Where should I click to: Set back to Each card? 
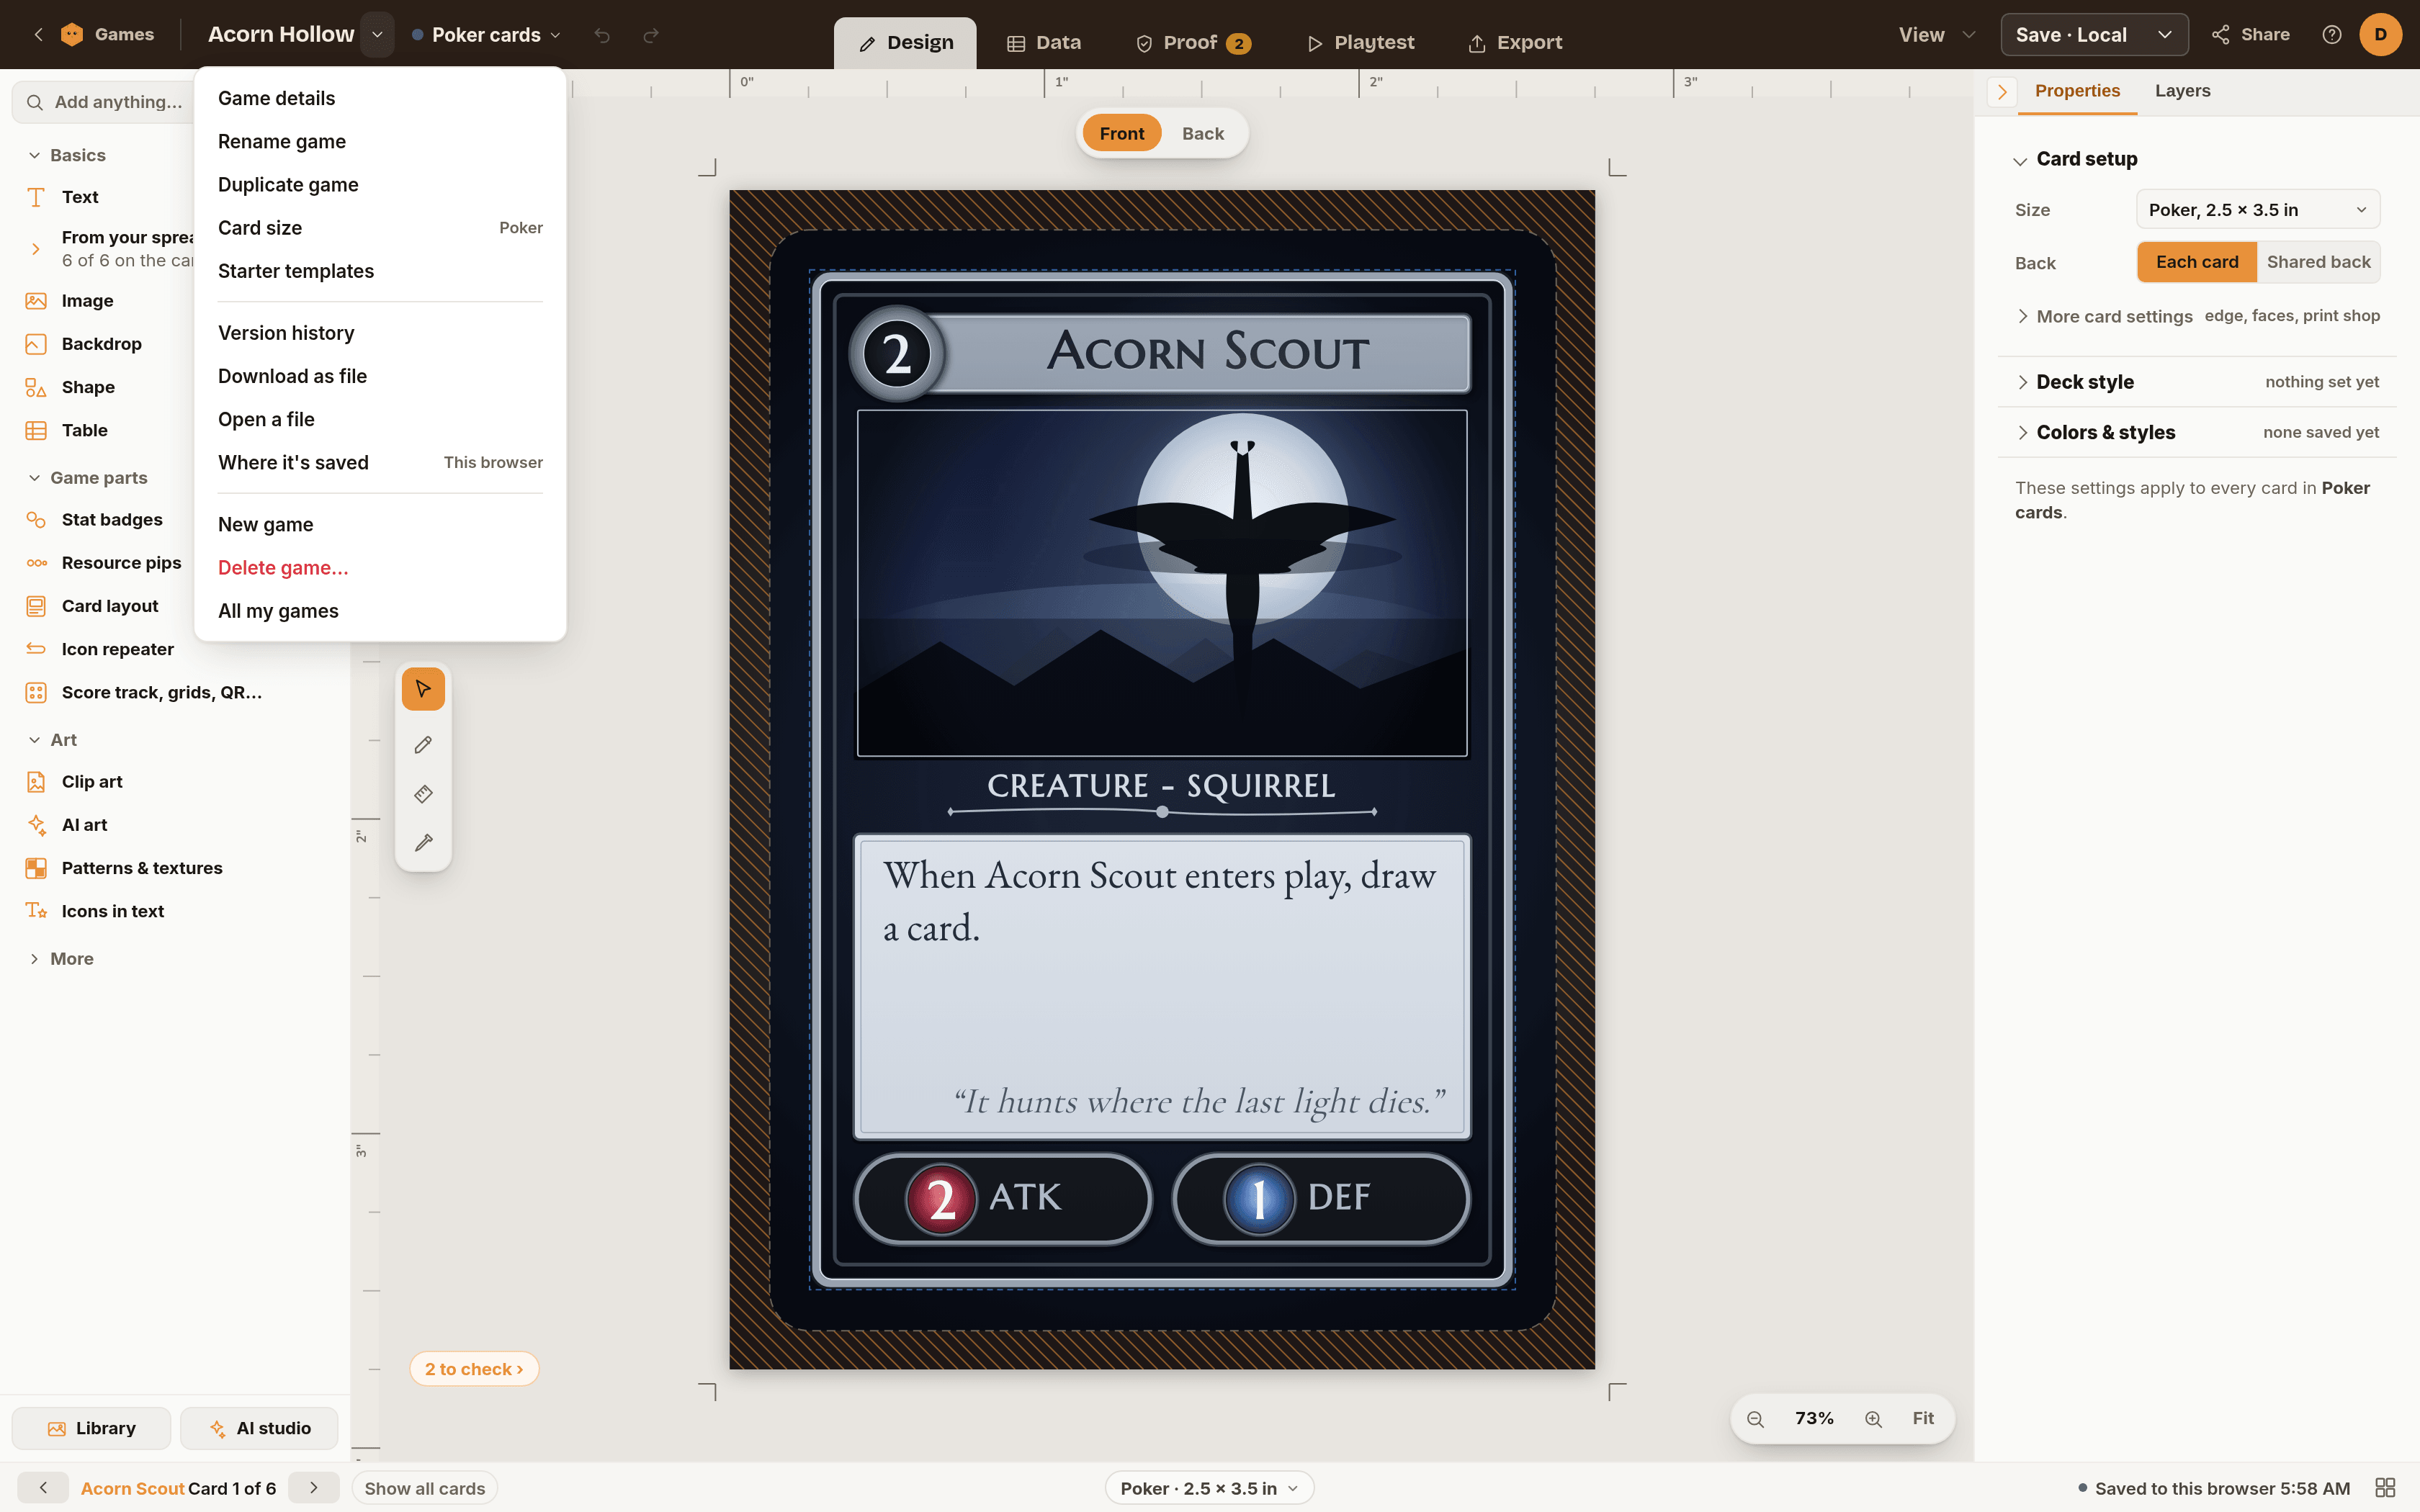(x=2197, y=262)
